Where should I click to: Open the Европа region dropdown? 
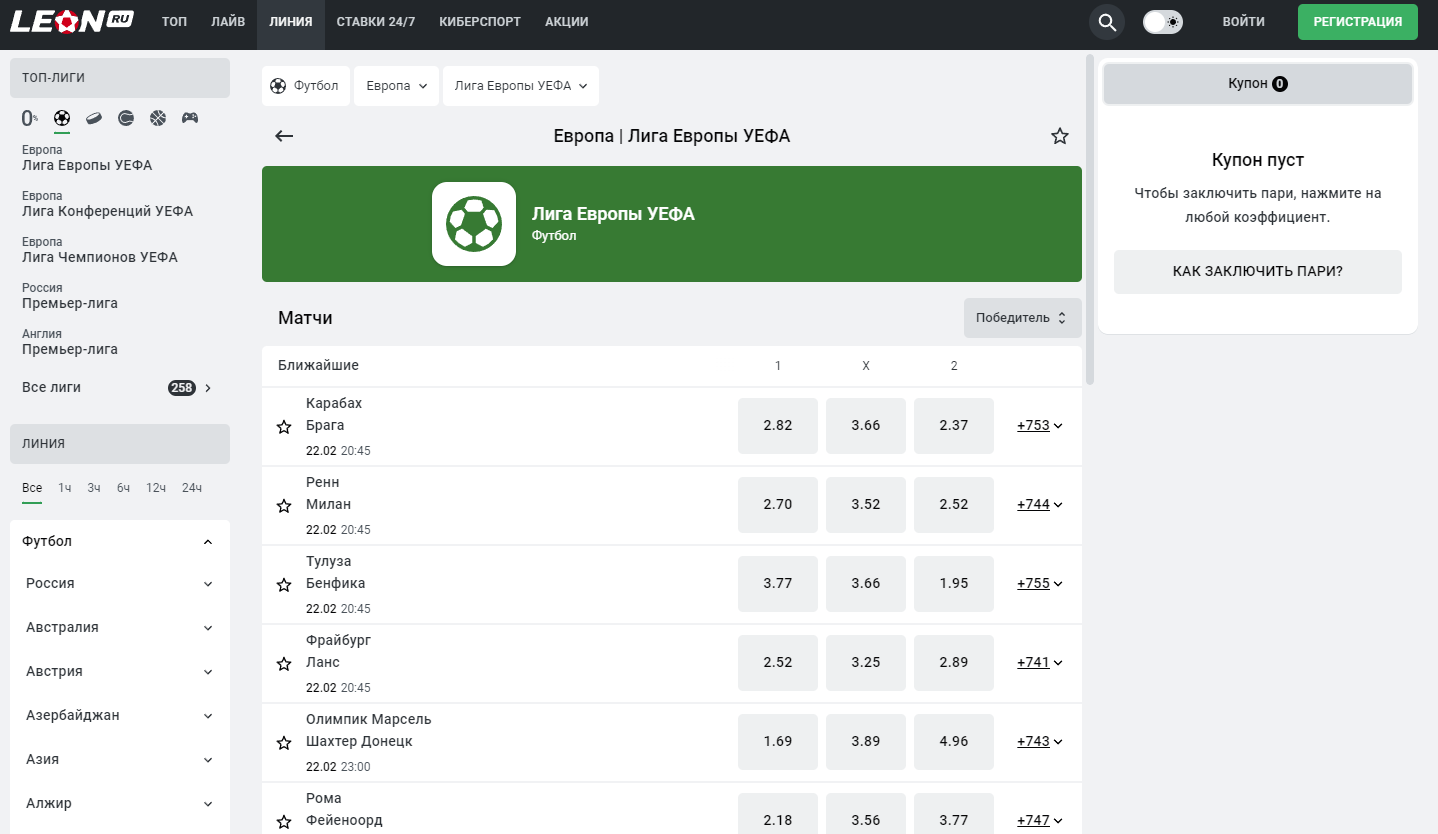(396, 86)
